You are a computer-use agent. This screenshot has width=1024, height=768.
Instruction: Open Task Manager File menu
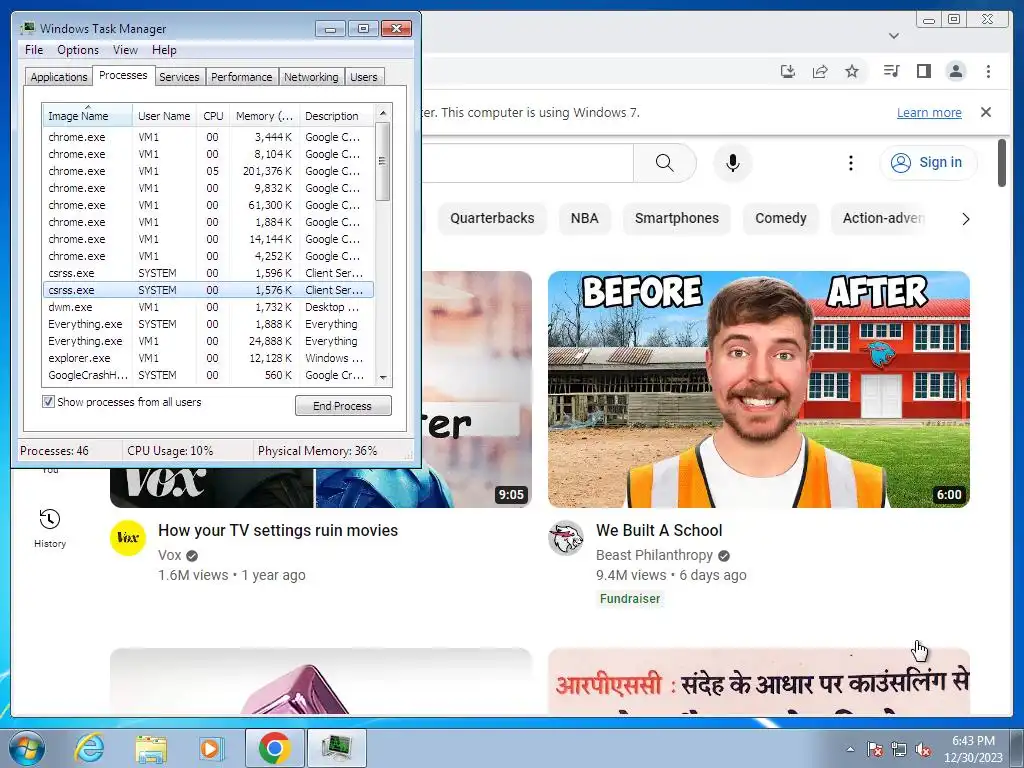pos(34,50)
